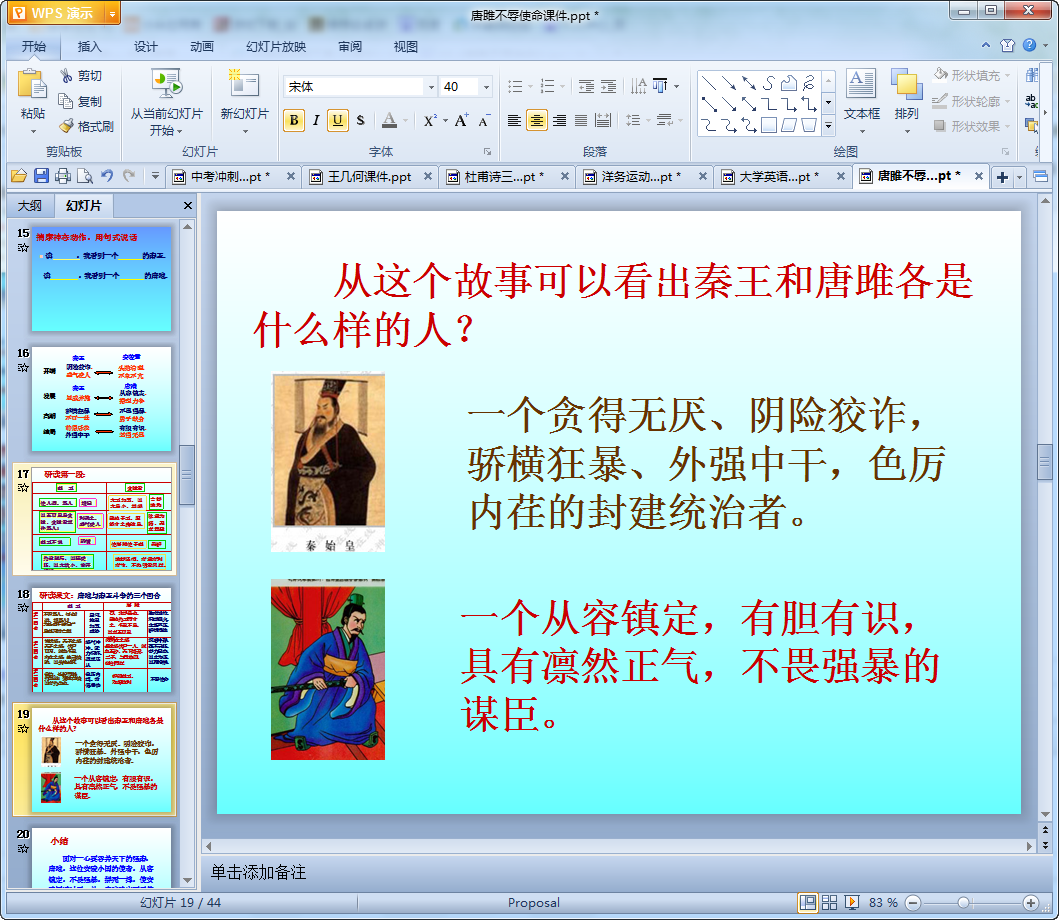Select slide 17 thumbnail
Image resolution: width=1059 pixels, height=920 pixels.
point(101,519)
